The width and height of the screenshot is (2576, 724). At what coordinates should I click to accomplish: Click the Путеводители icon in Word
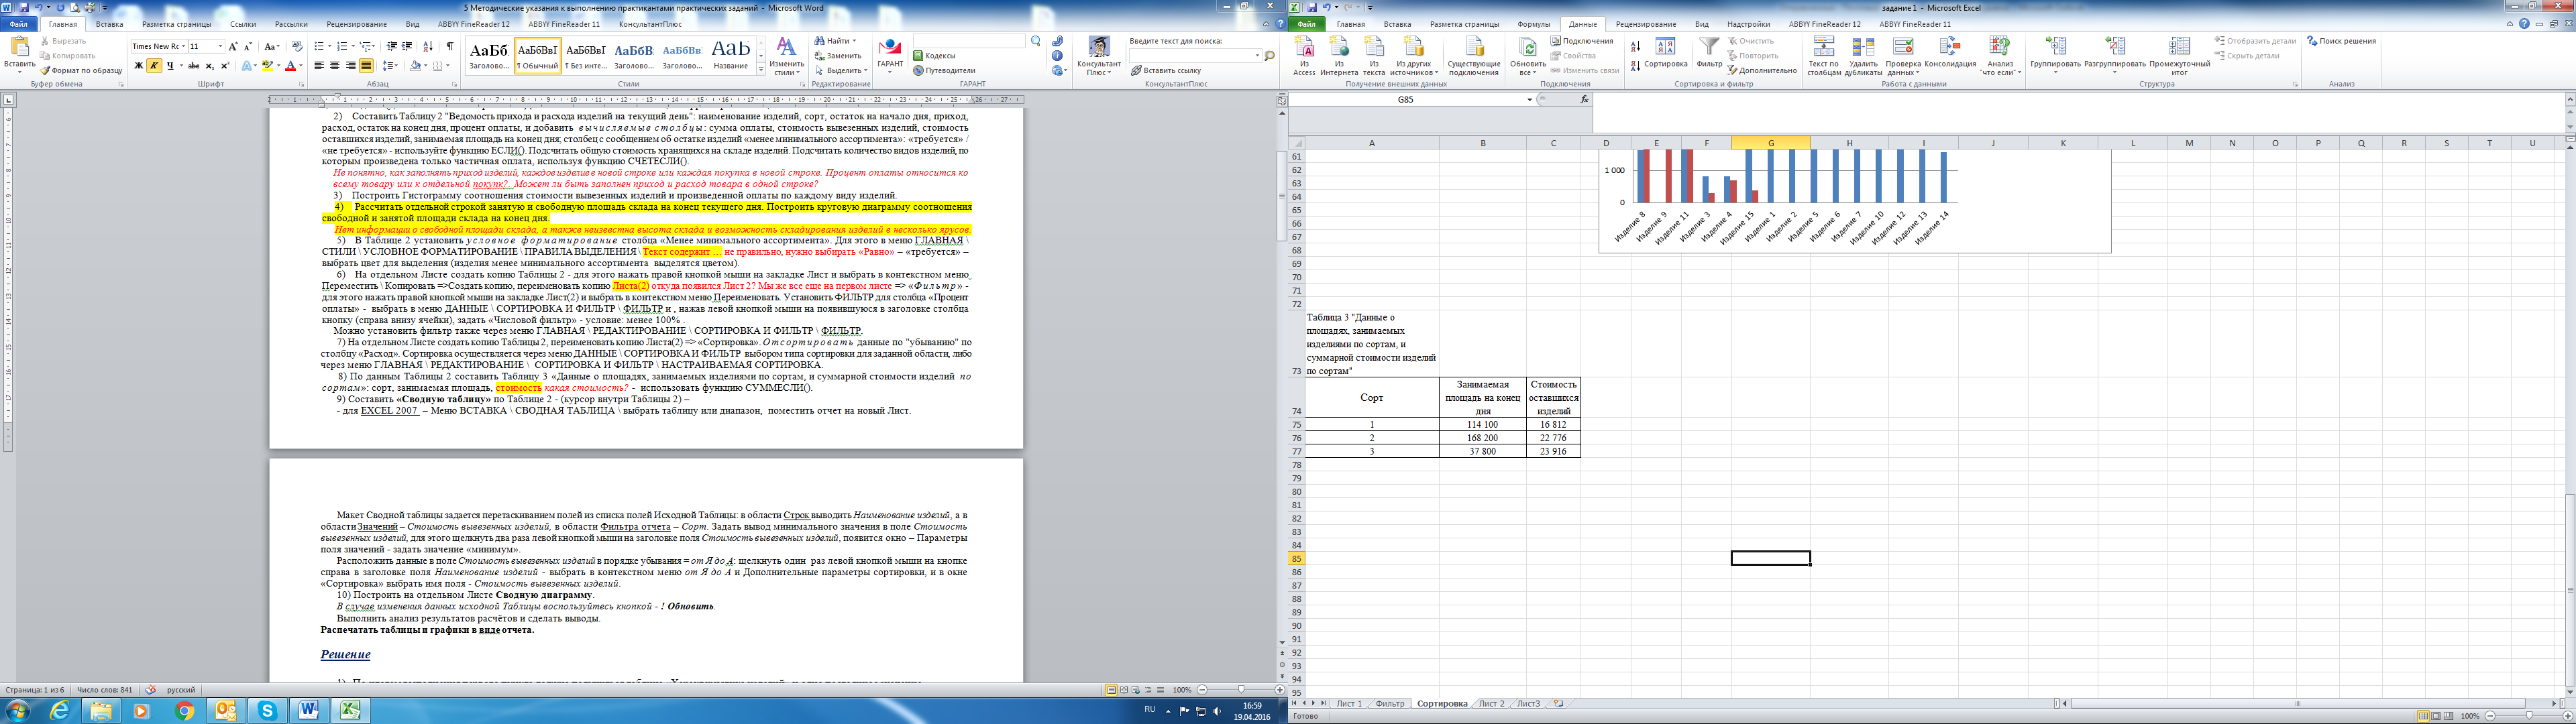coord(944,71)
